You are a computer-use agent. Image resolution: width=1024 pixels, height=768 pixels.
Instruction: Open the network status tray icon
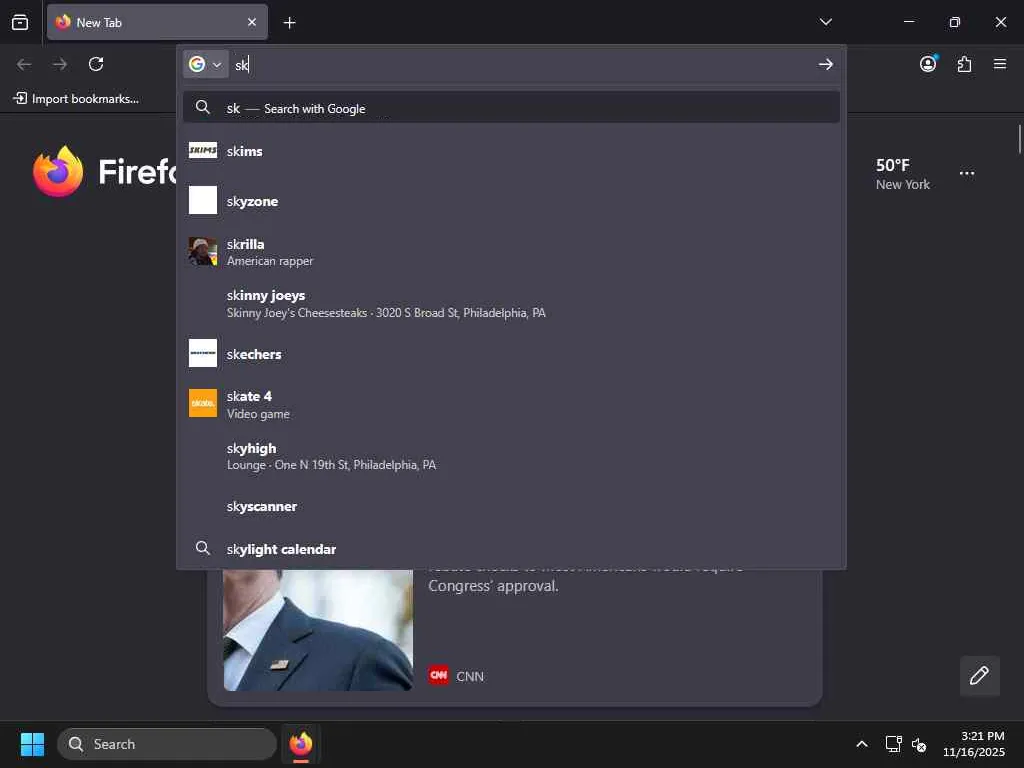click(893, 744)
